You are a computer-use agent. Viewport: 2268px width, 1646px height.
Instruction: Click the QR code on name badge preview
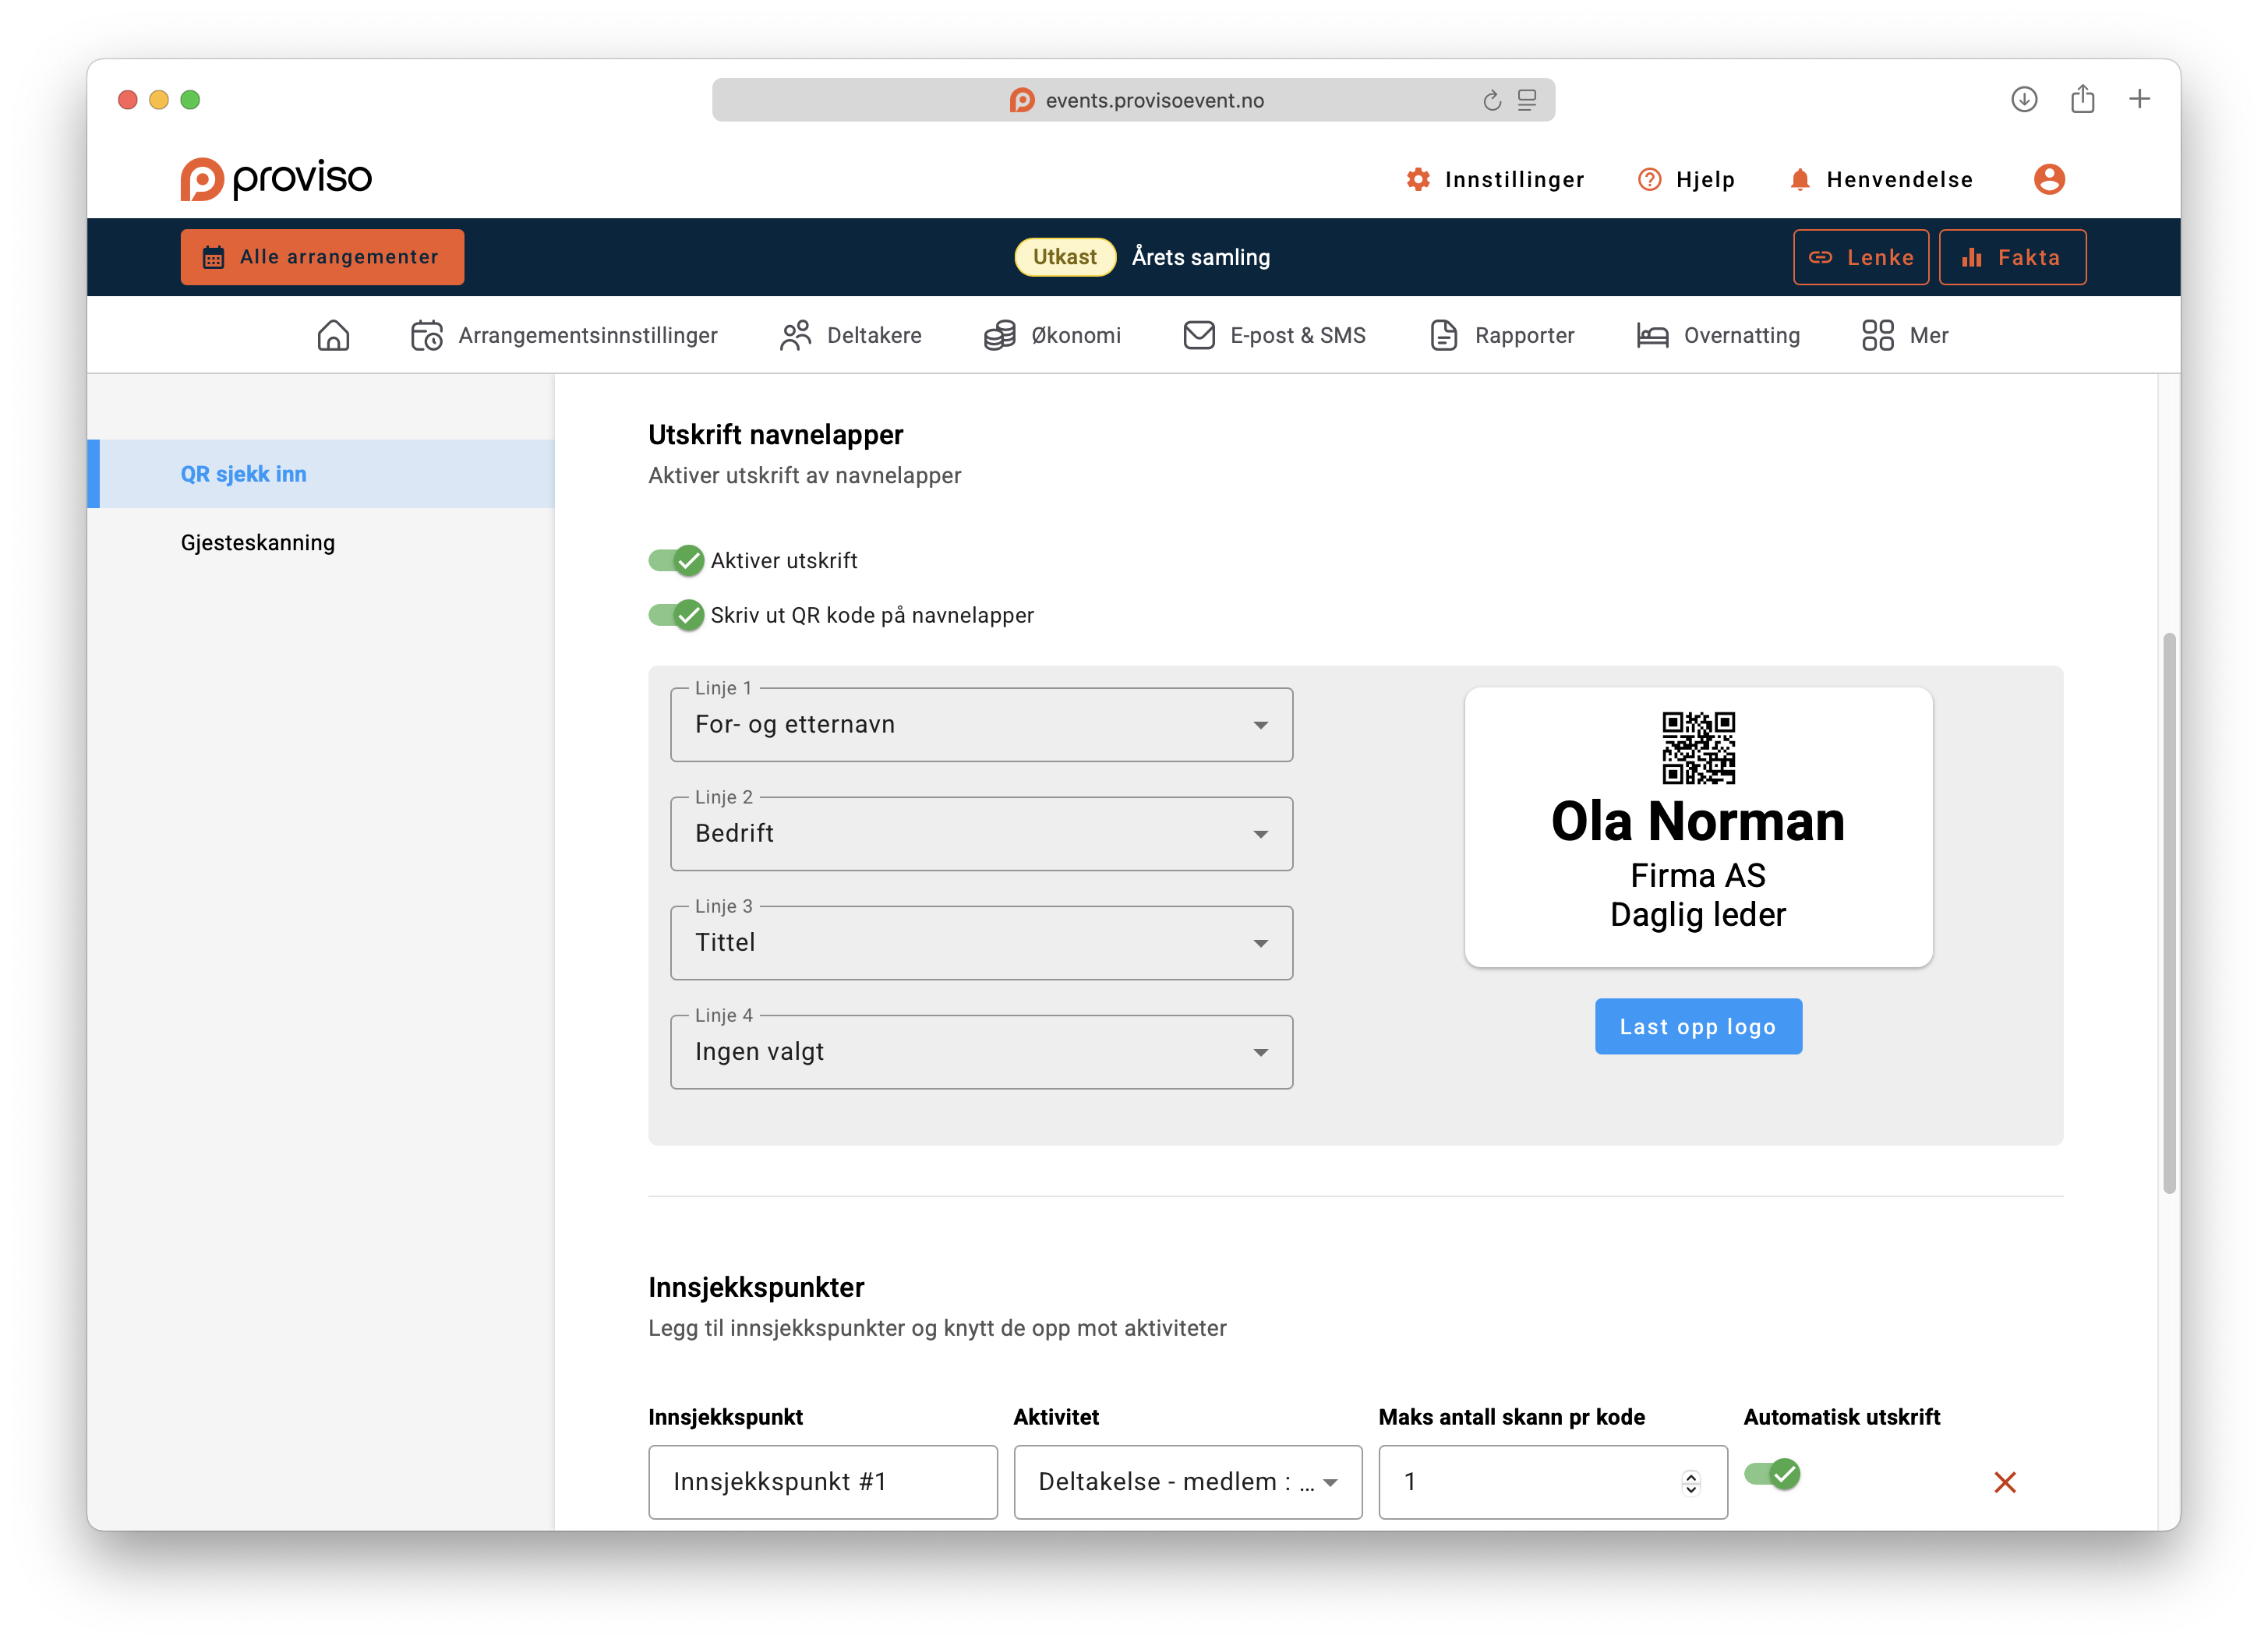[x=1698, y=748]
